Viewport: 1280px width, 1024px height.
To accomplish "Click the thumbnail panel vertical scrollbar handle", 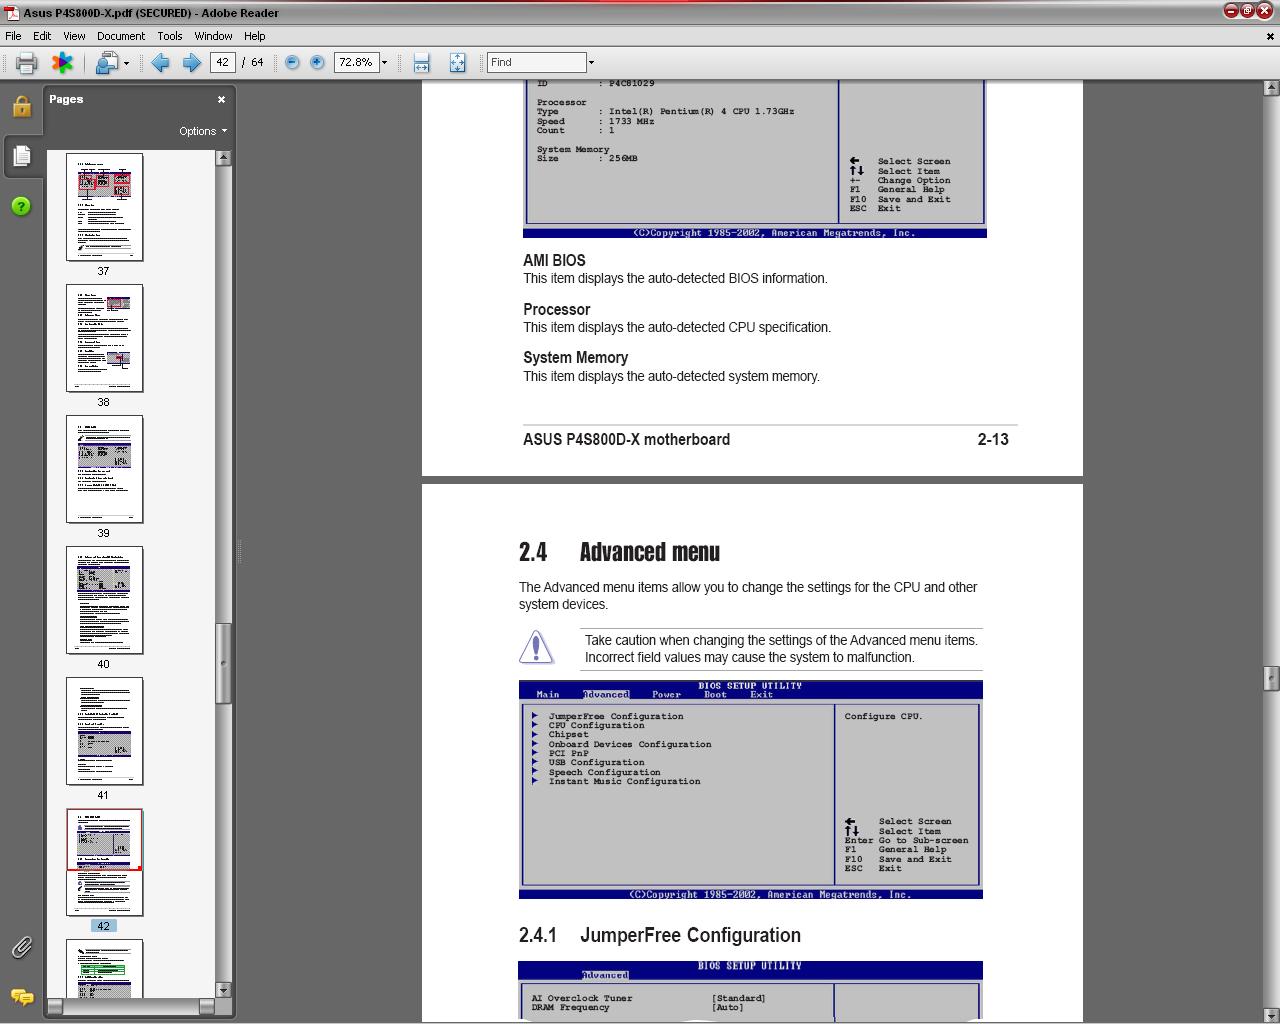I will 223,663.
